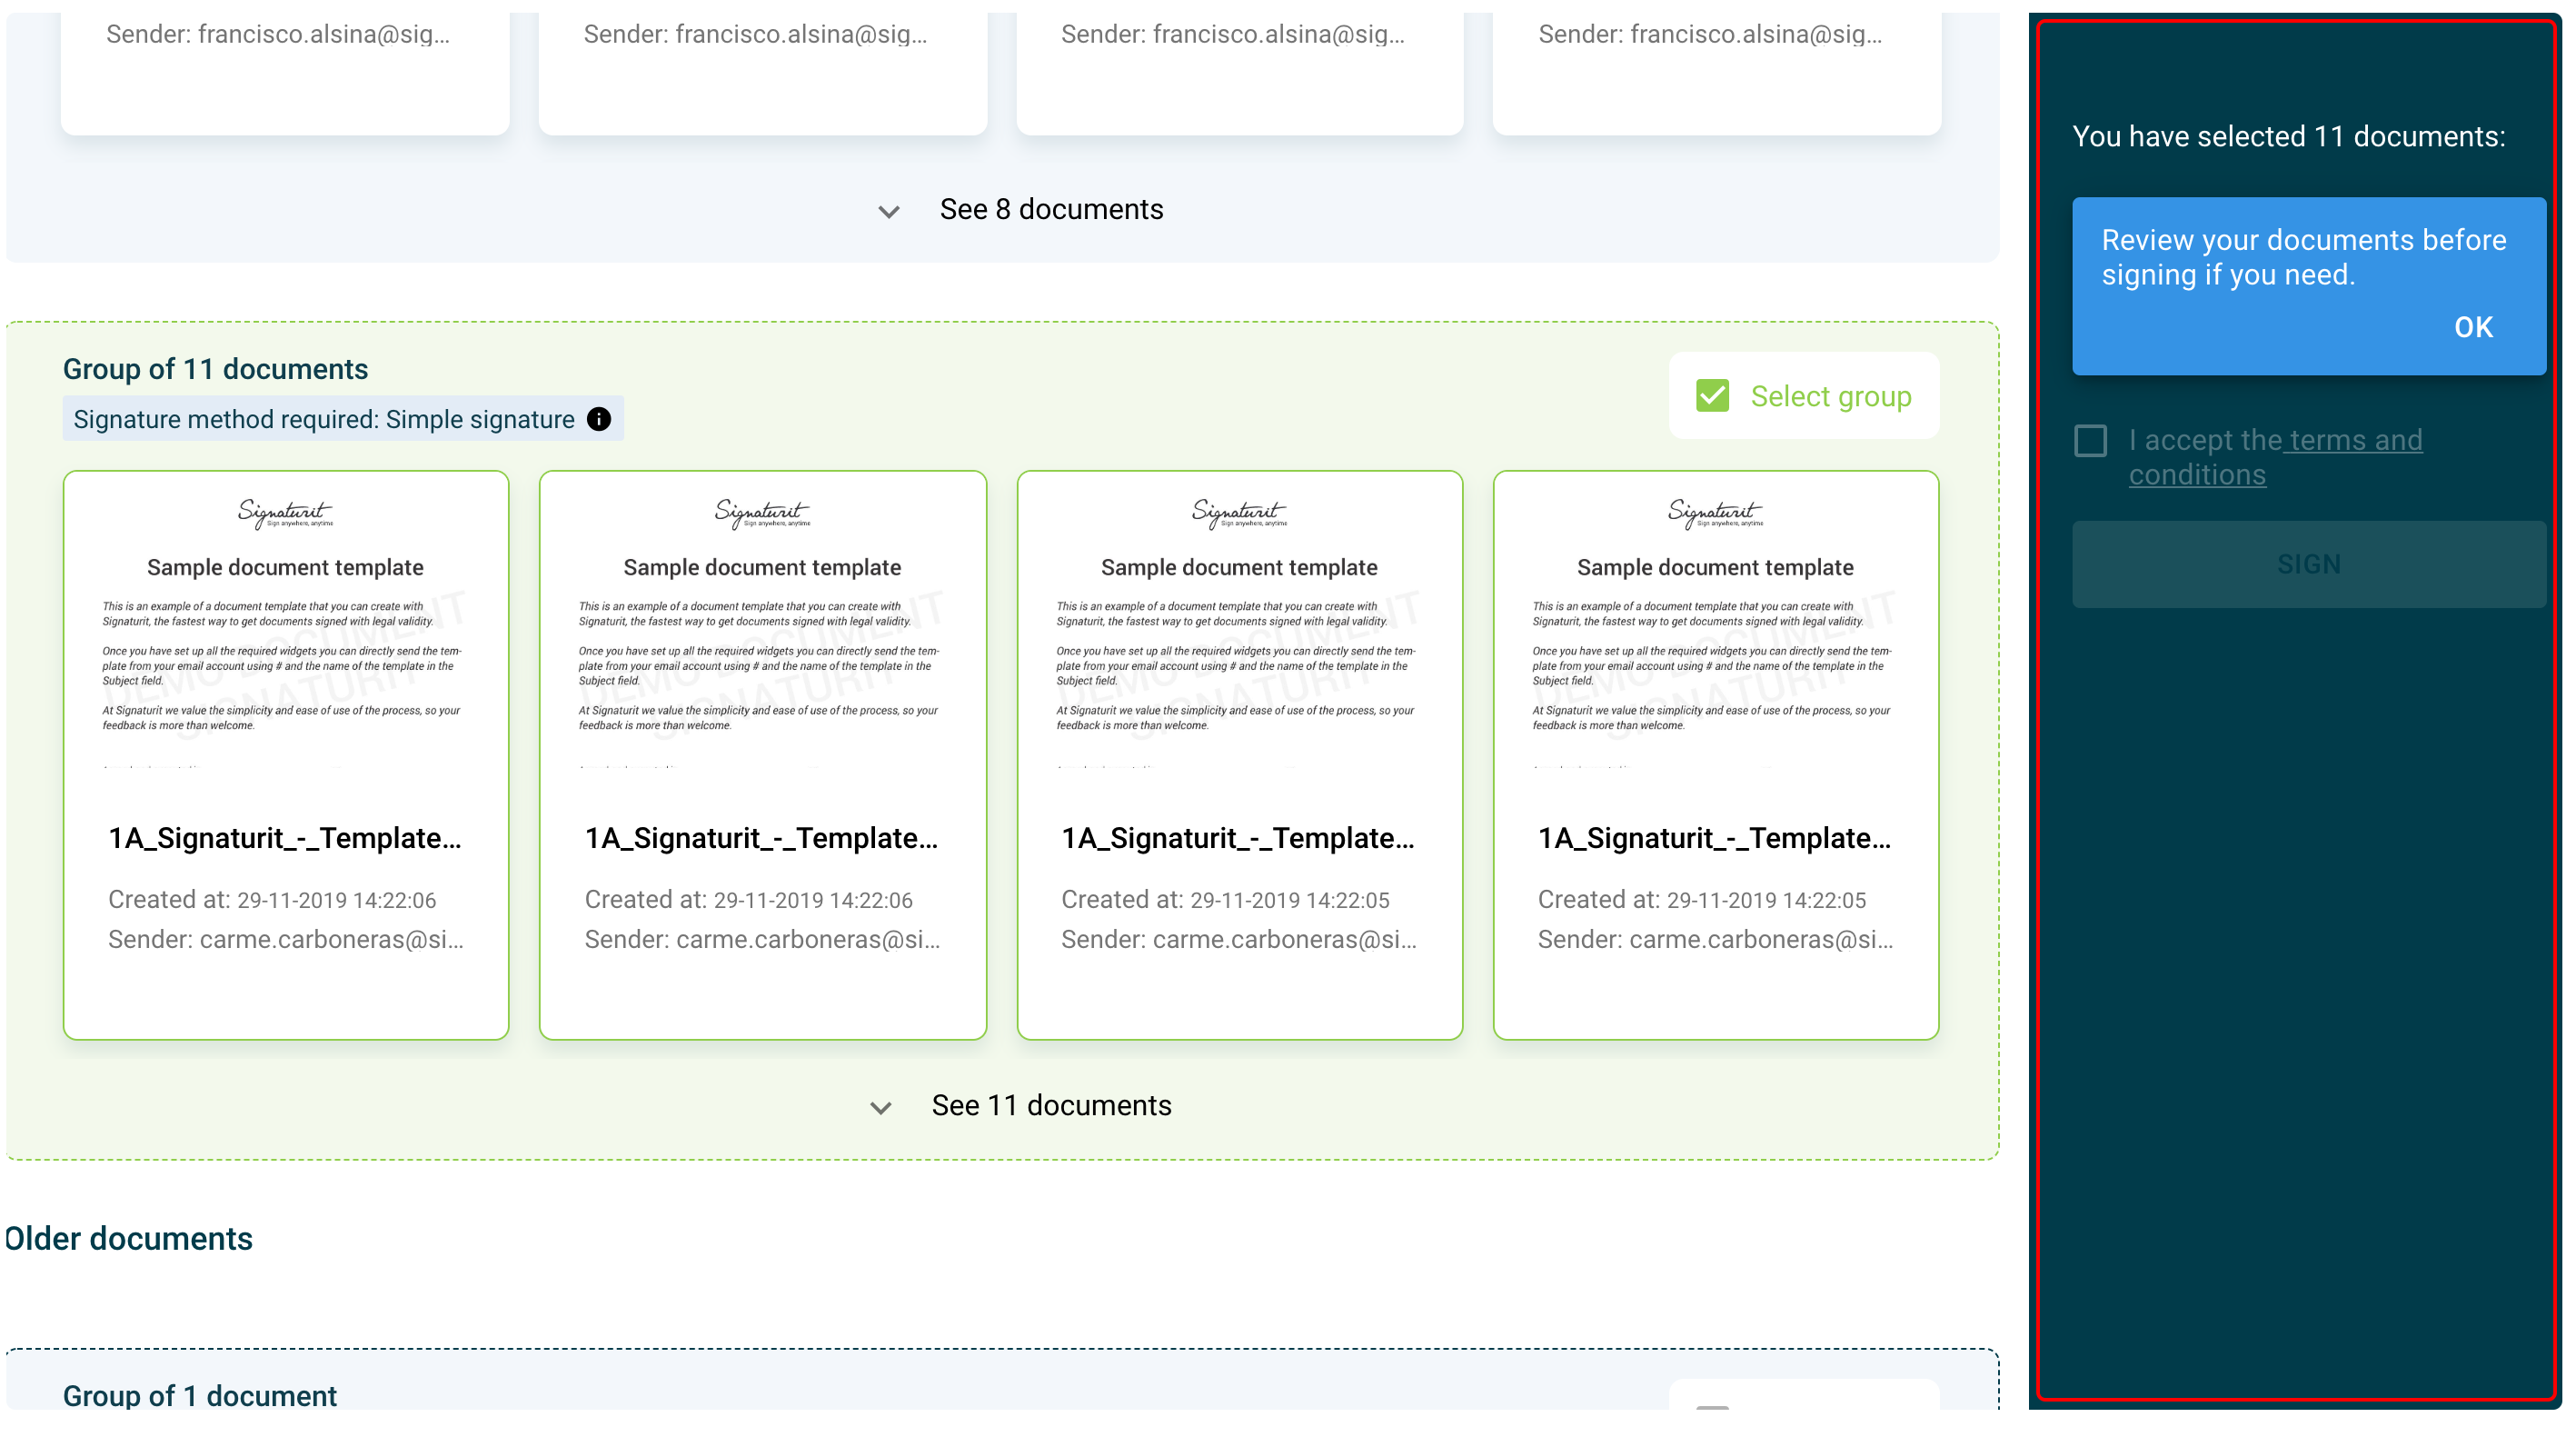Open first carme.carboneras document created 14:22:06
The height and width of the screenshot is (1437, 2576).
pos(286,755)
